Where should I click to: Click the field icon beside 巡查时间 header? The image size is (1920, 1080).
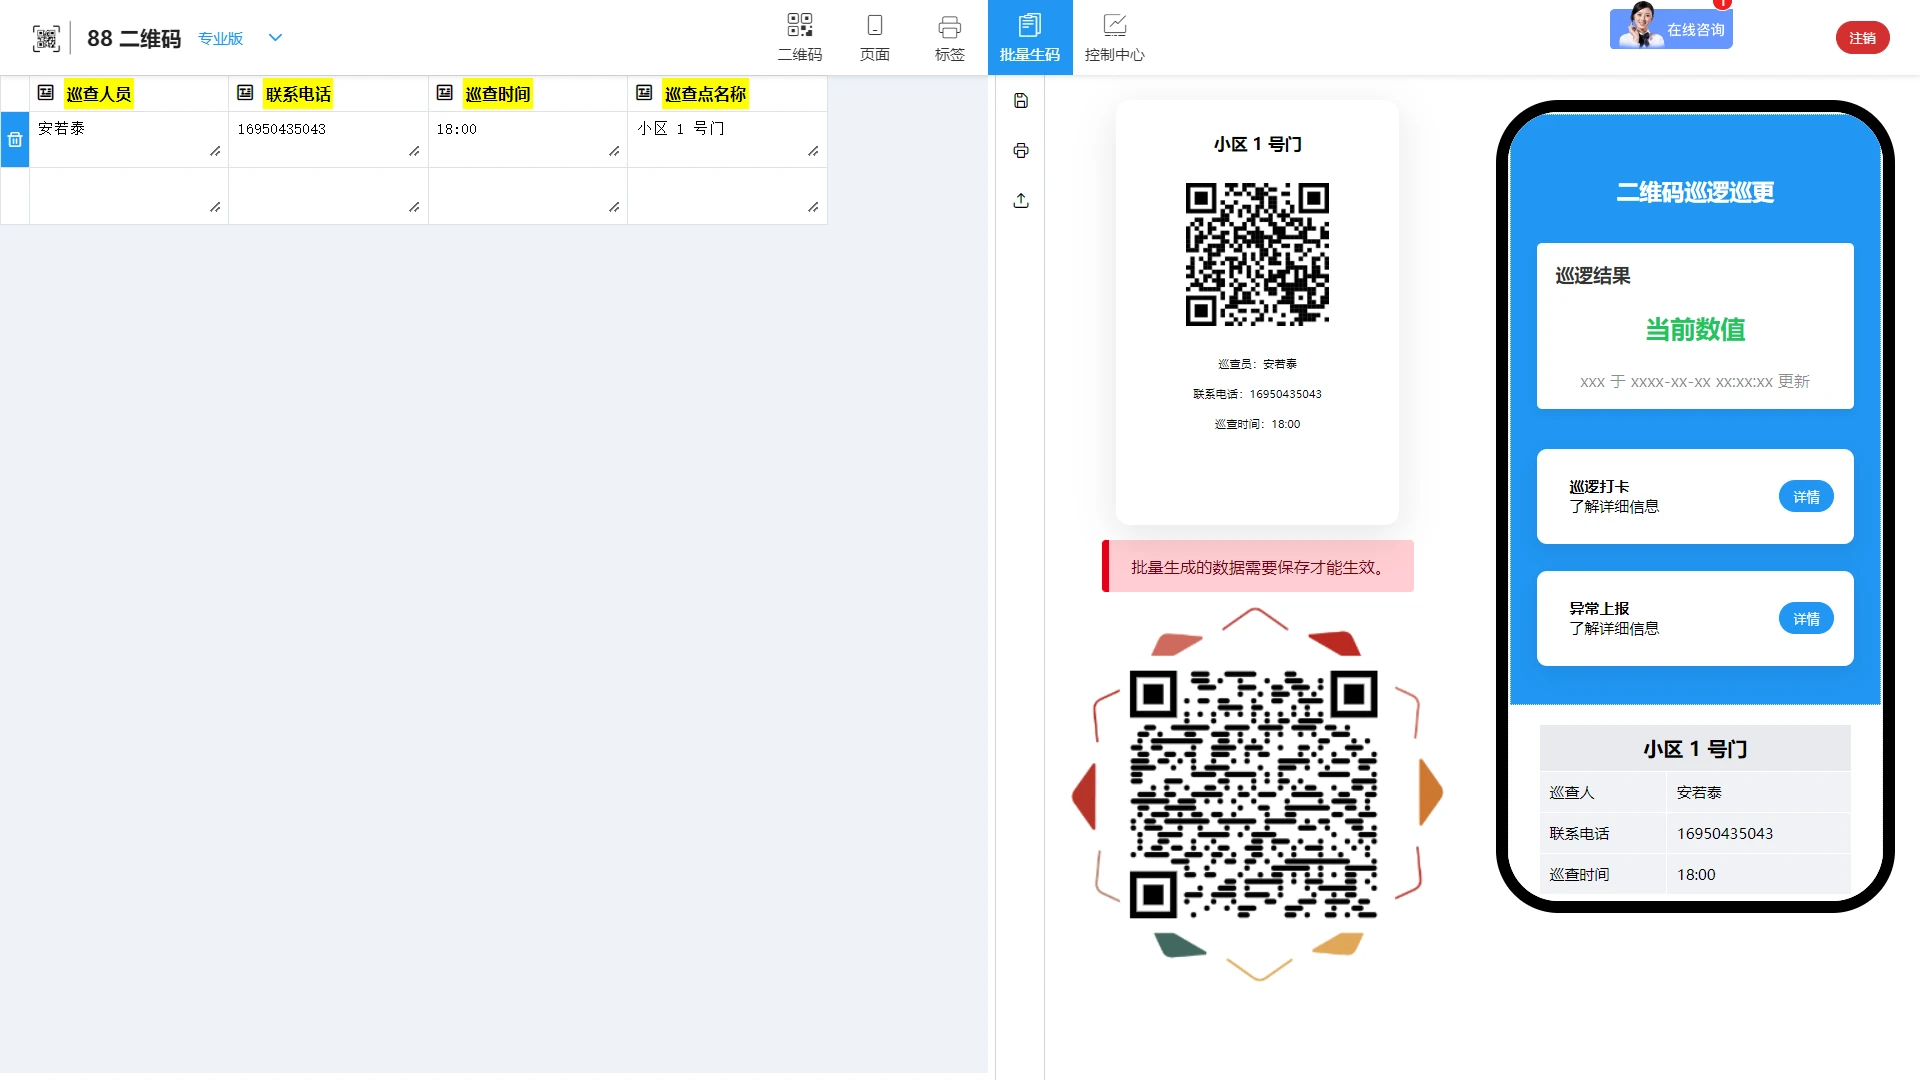click(445, 93)
